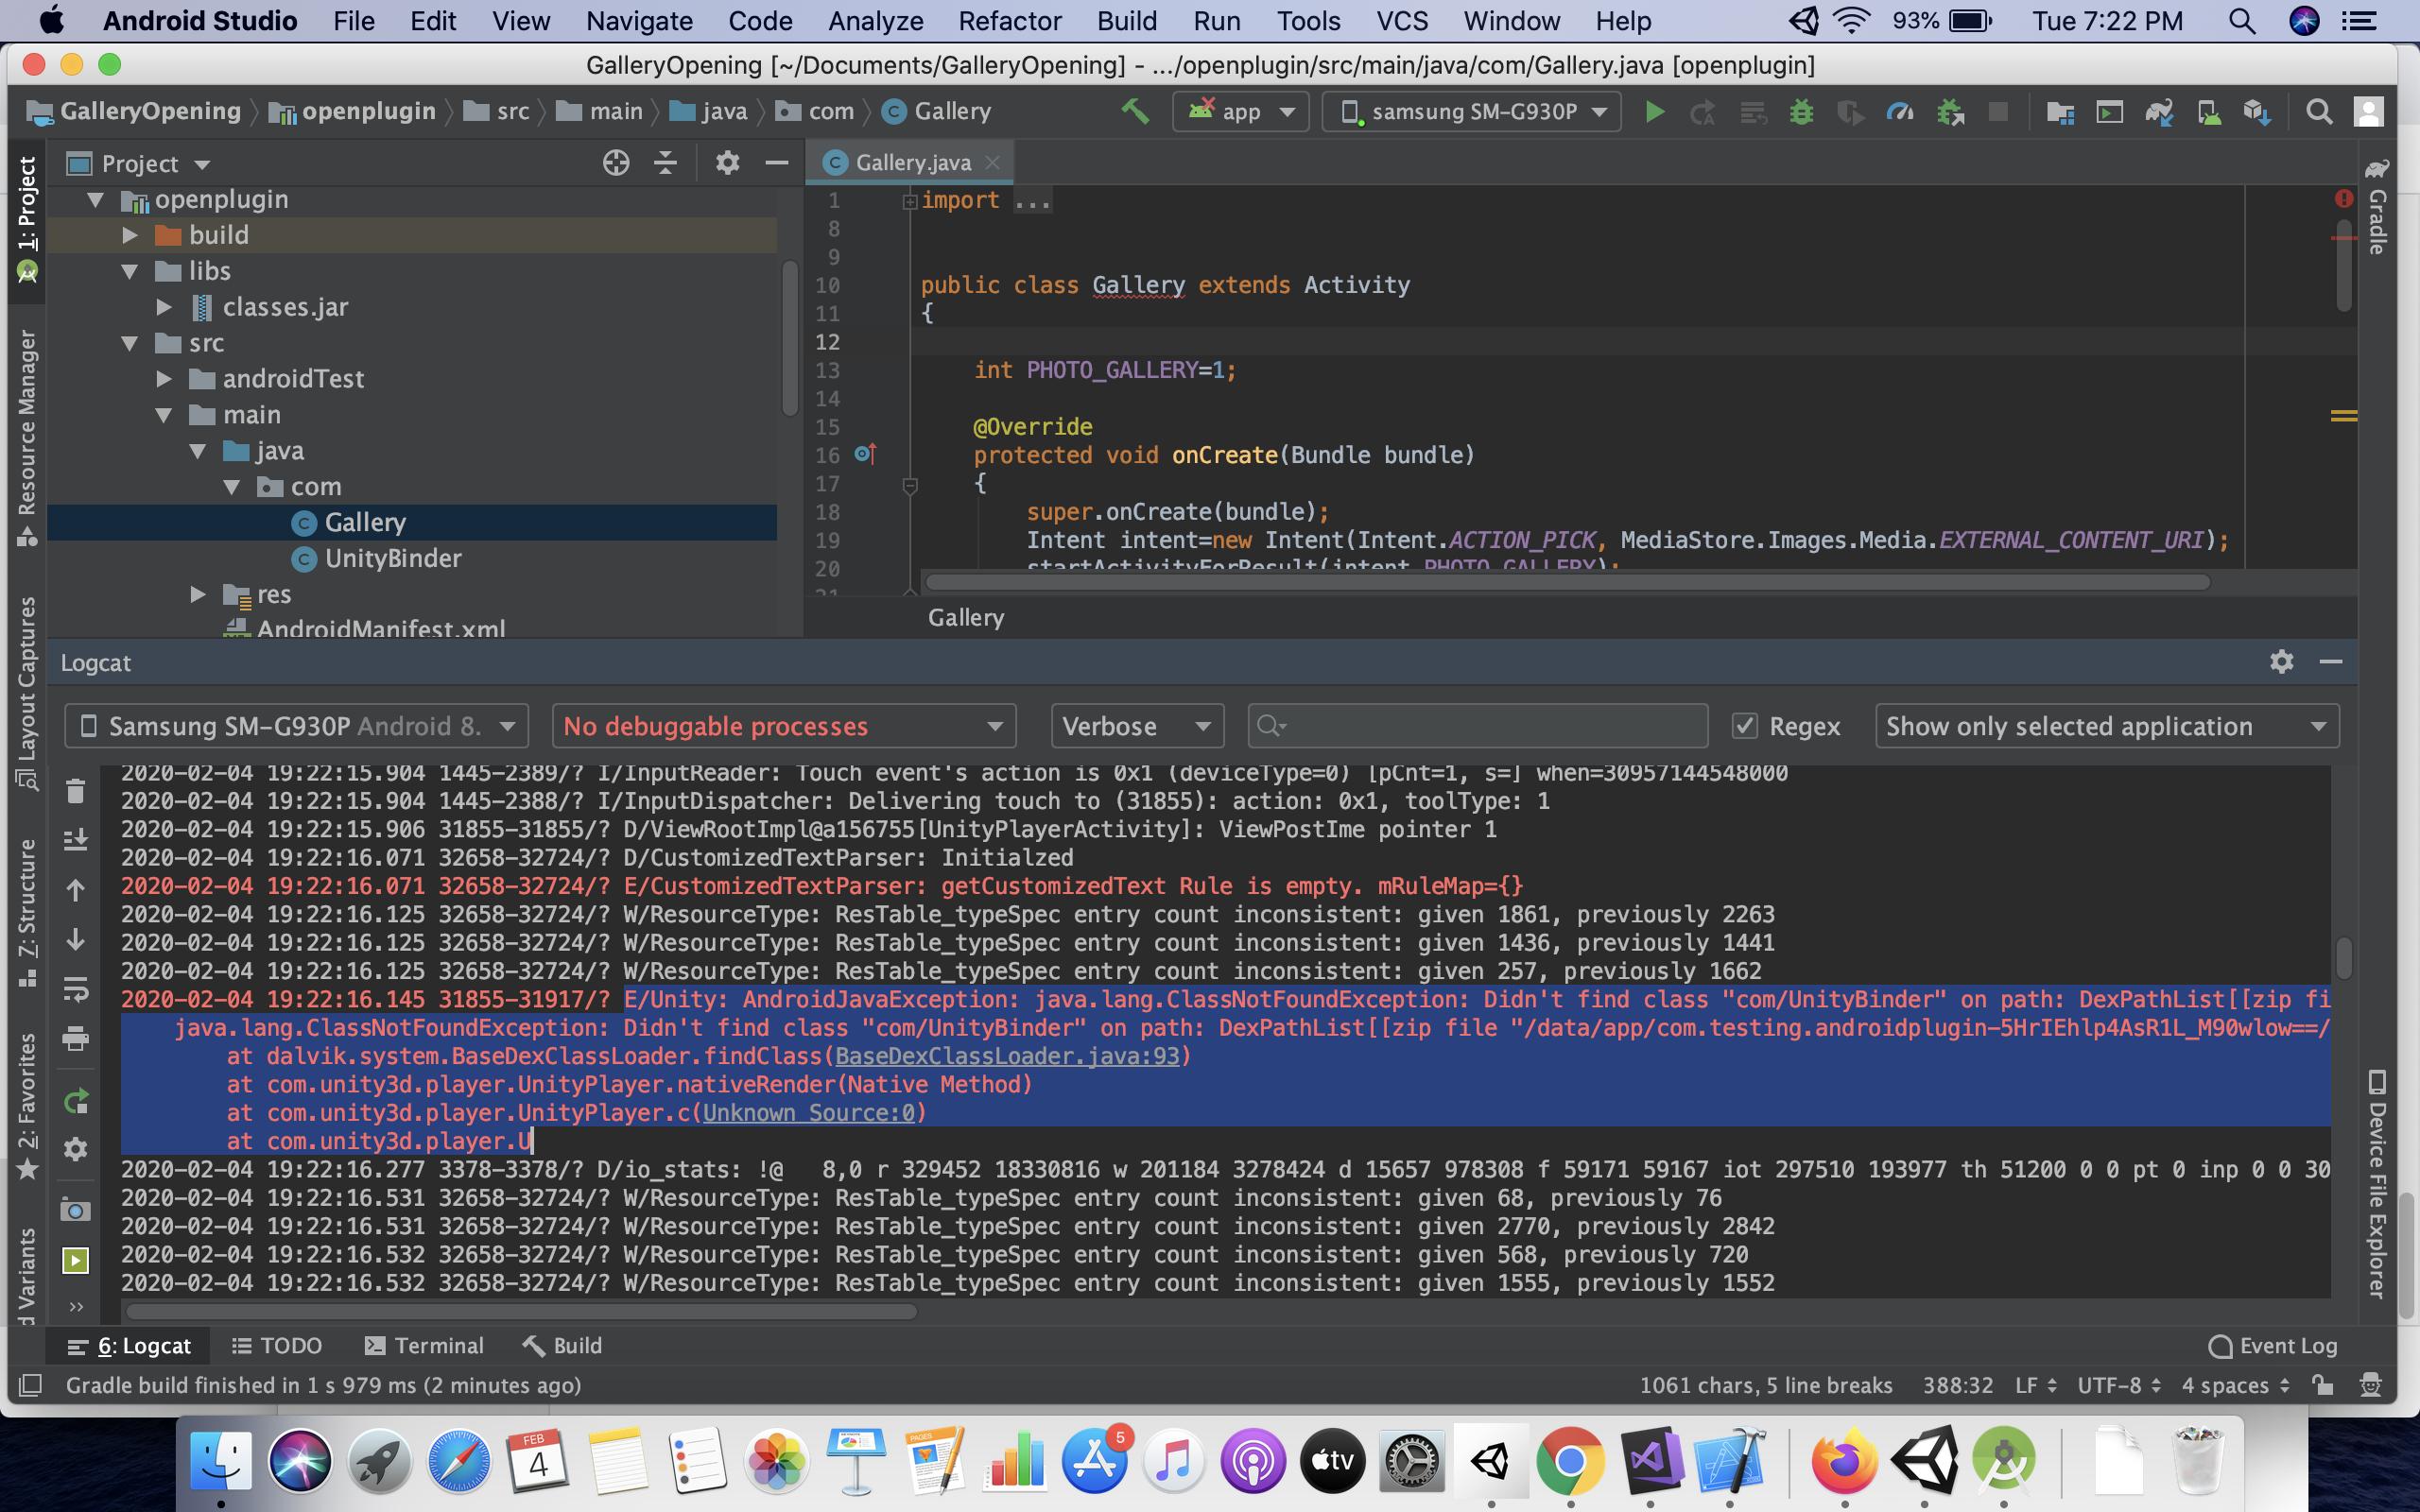Toggle the Favorites side panel

(x=27, y=1105)
